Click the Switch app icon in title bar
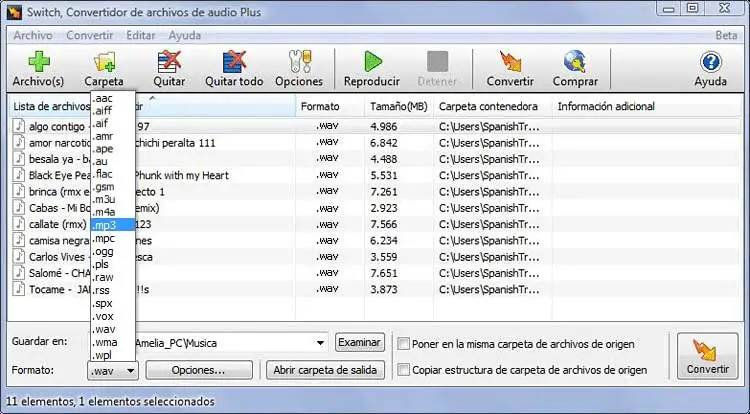The image size is (750, 414). (x=14, y=11)
